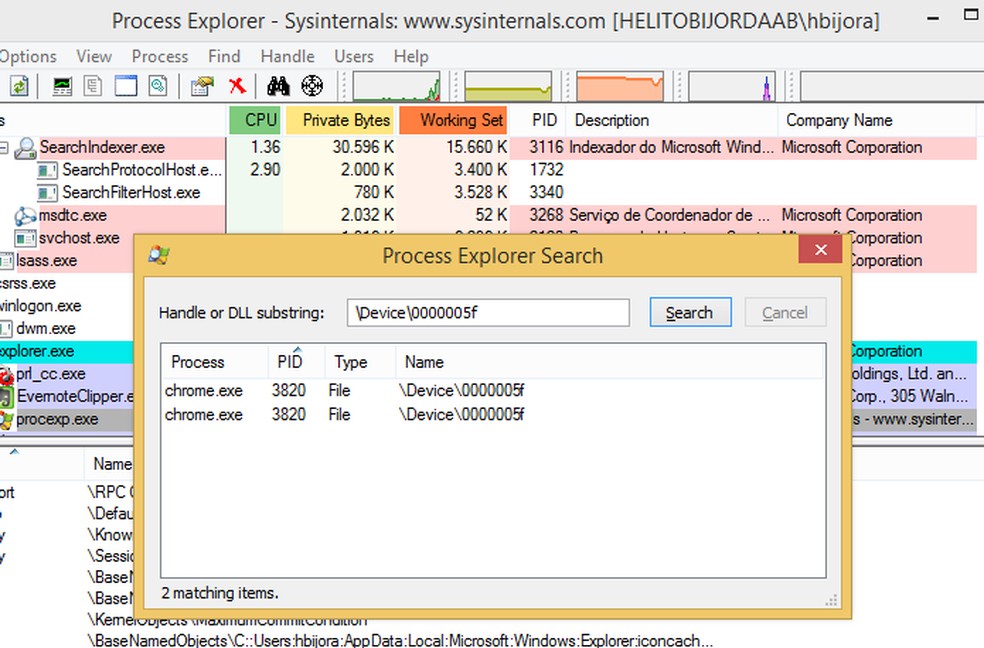
Task: Click the Kill Process red X icon
Action: 237,87
